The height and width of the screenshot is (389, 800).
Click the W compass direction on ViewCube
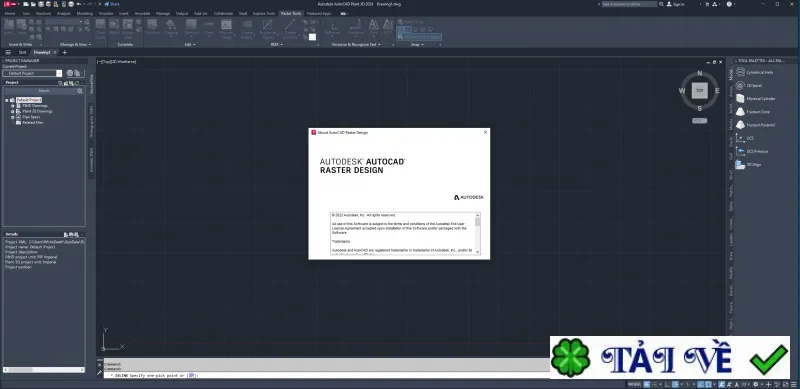point(682,91)
